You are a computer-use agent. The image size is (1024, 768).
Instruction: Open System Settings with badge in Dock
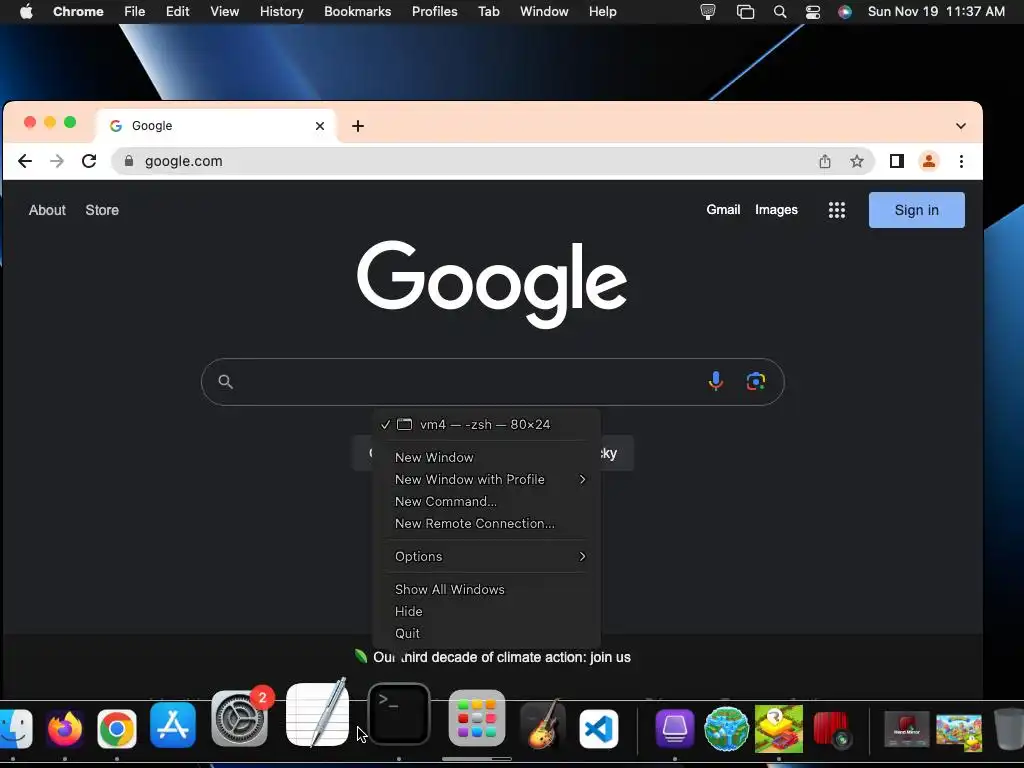240,718
